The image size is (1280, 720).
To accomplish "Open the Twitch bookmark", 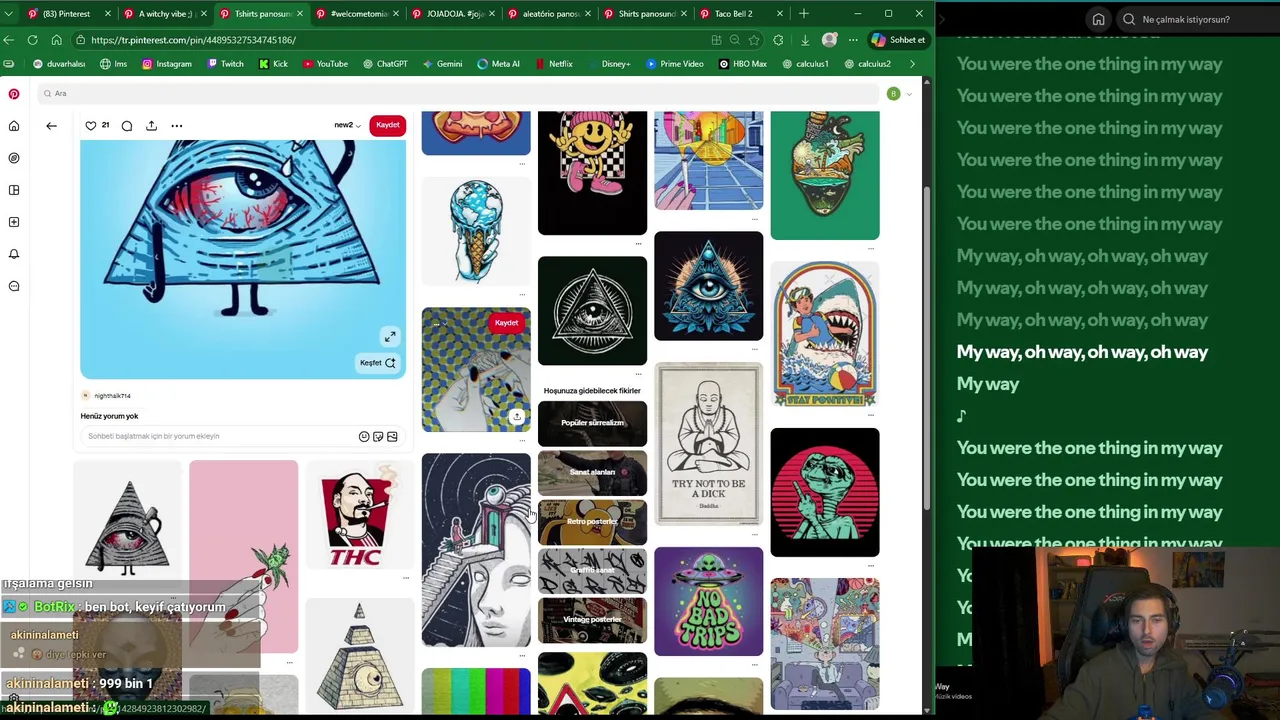I will pos(225,64).
